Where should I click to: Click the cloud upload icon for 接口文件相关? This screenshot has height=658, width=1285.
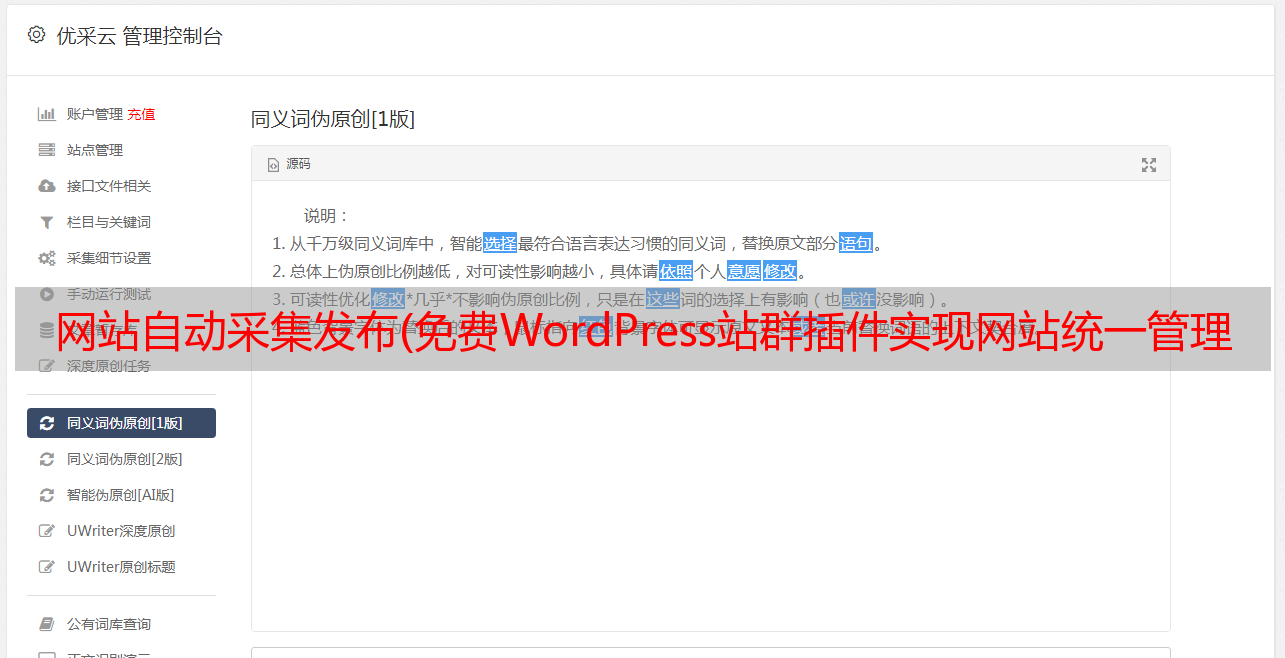click(46, 186)
